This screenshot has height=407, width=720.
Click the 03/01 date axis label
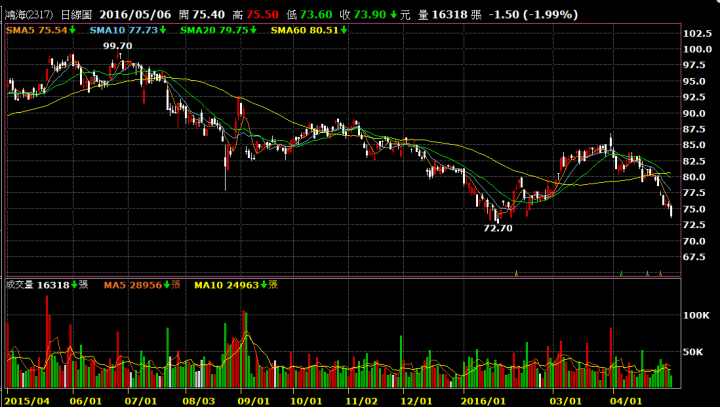tap(566, 401)
